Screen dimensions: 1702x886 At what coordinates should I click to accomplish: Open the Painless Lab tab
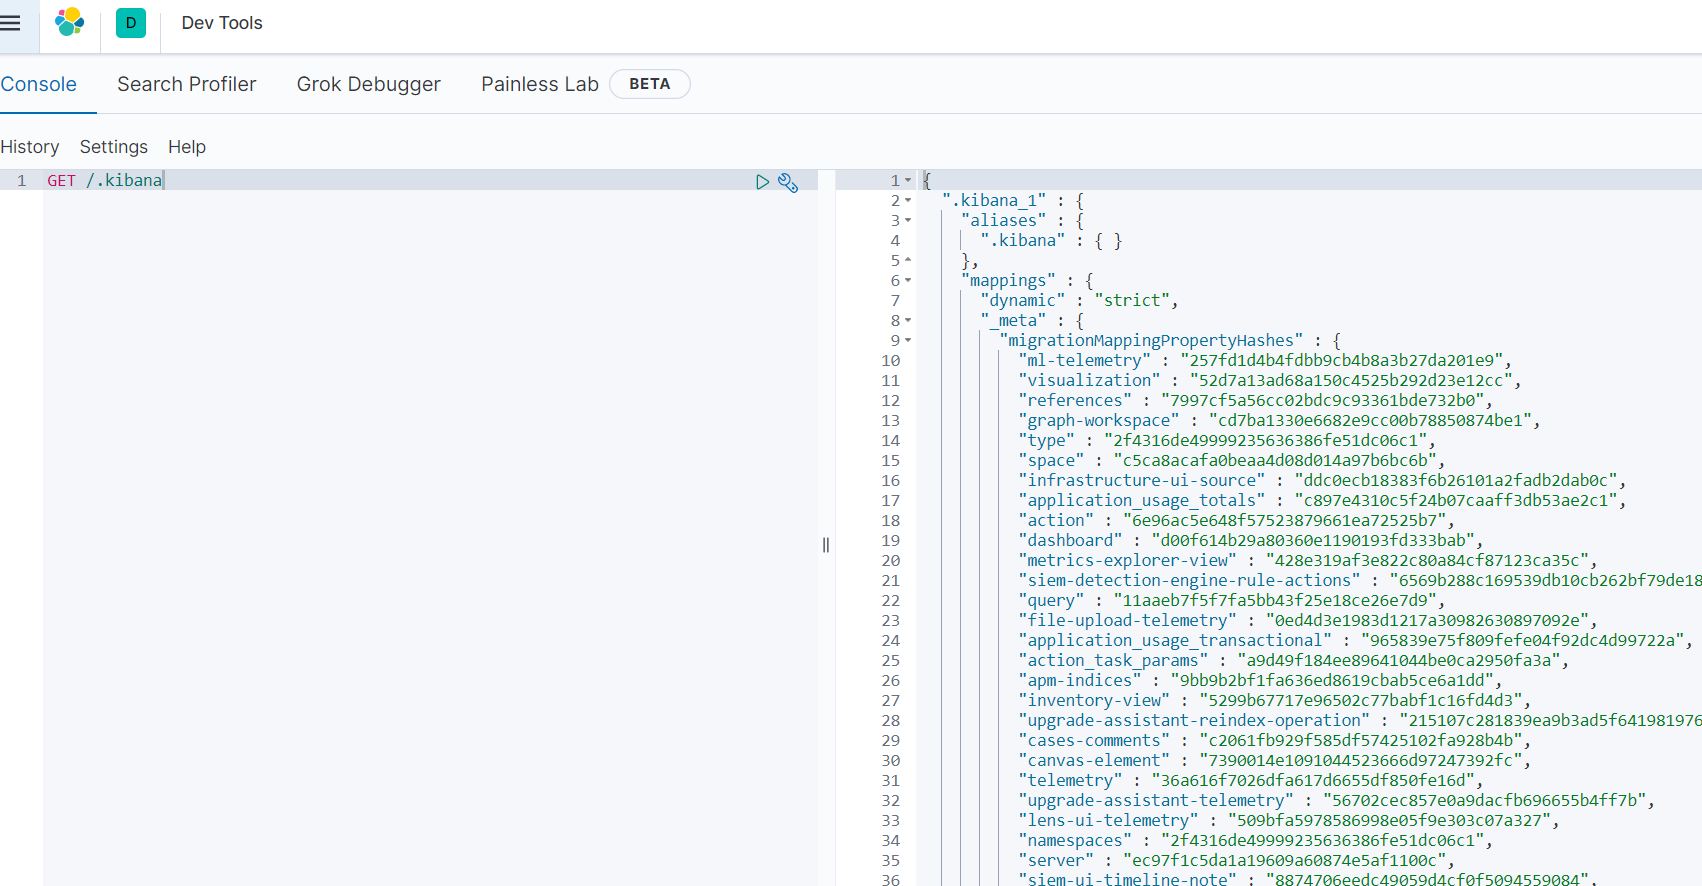coord(540,84)
